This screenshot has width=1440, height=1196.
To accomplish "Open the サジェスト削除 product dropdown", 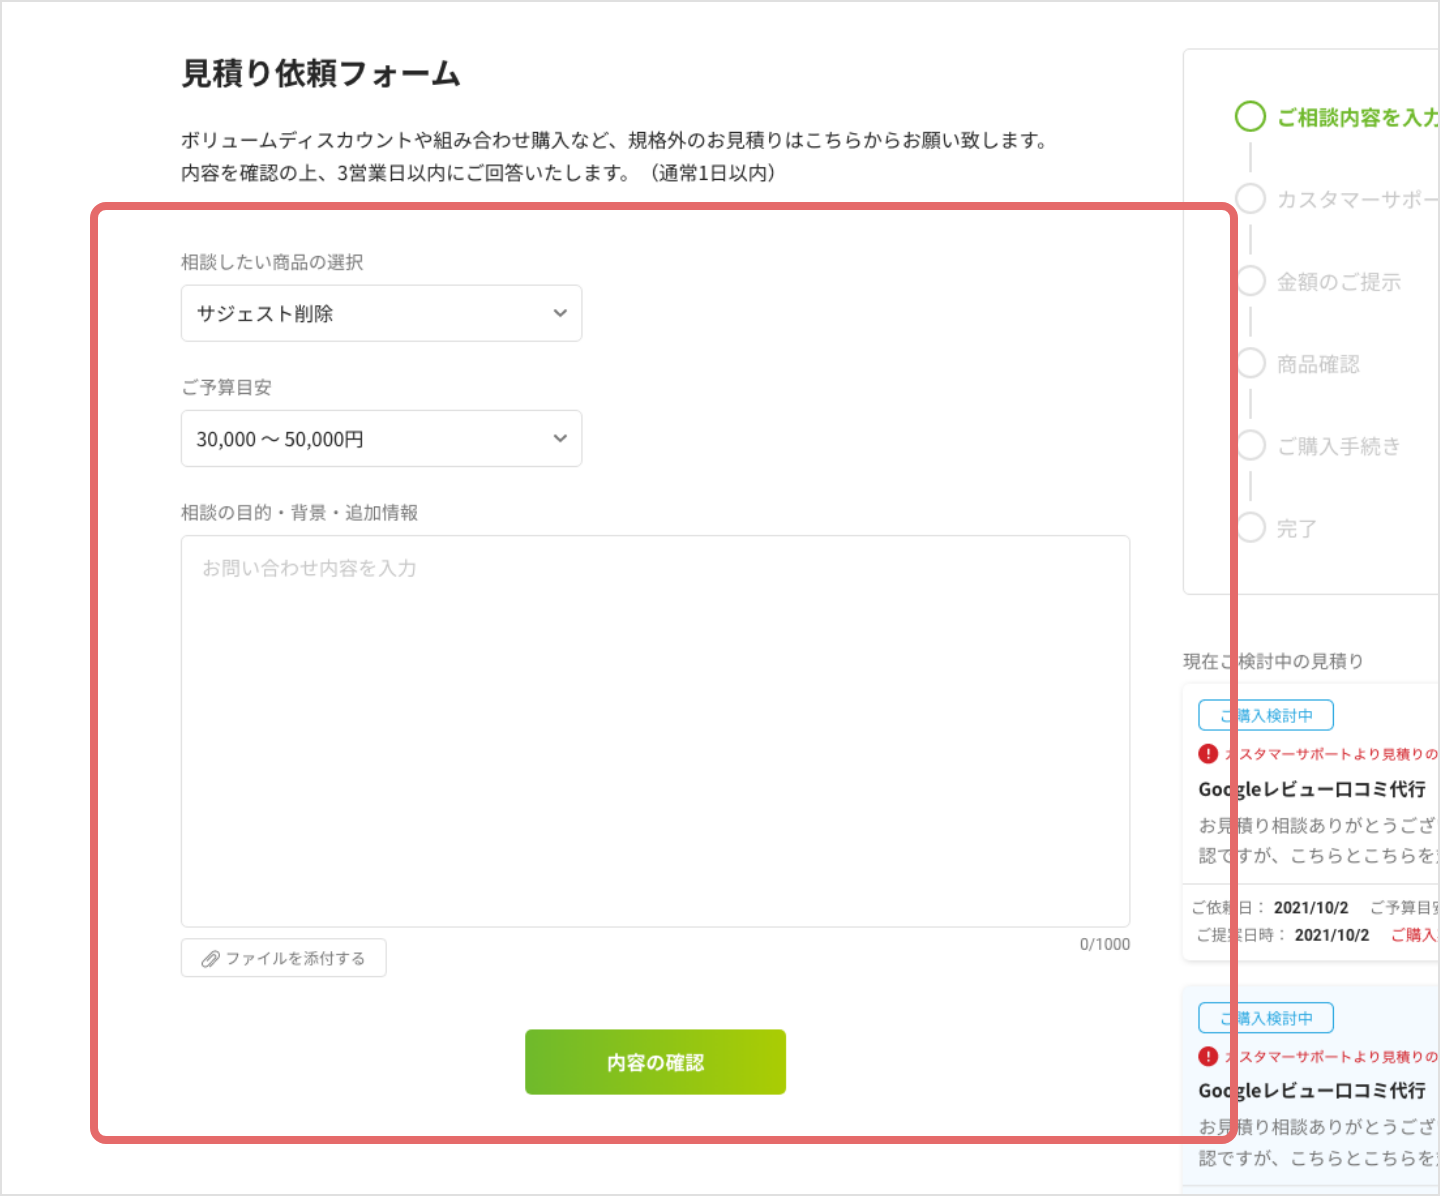I will point(381,313).
